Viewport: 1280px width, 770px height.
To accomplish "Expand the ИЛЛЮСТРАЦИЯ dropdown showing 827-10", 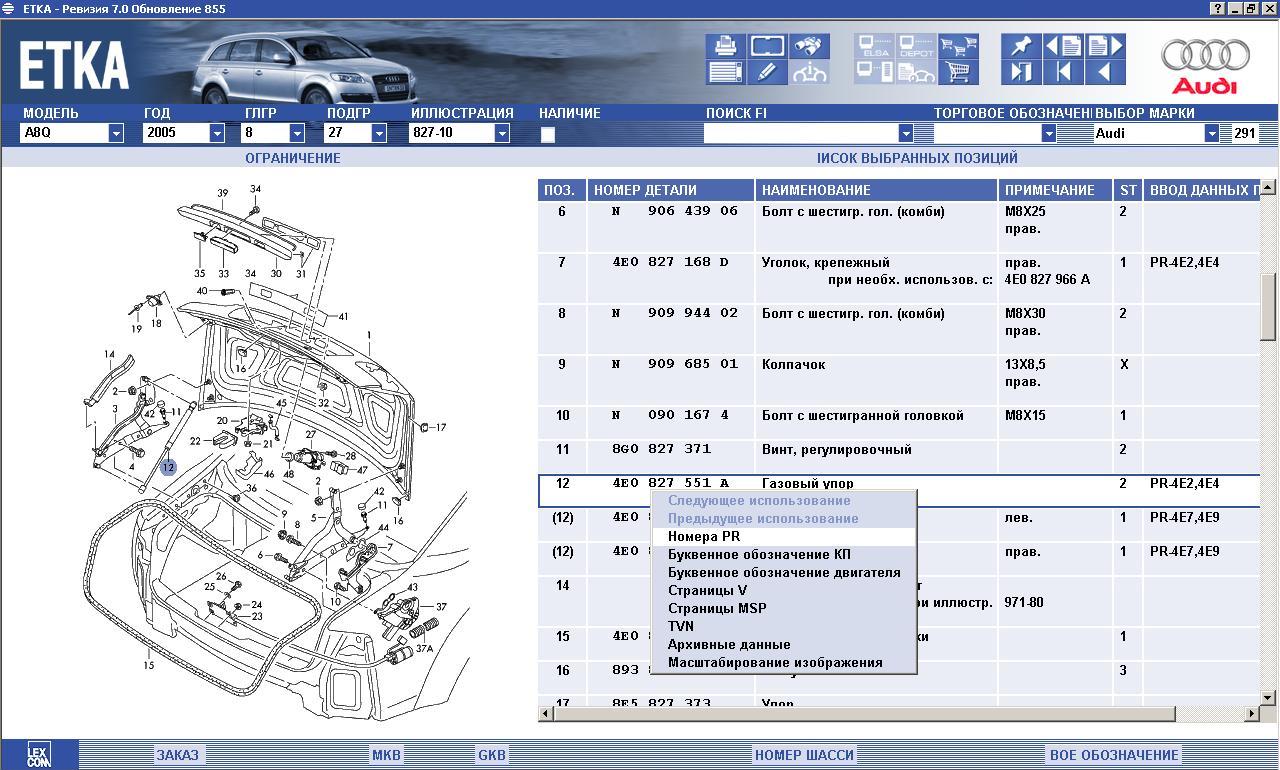I will tap(502, 133).
